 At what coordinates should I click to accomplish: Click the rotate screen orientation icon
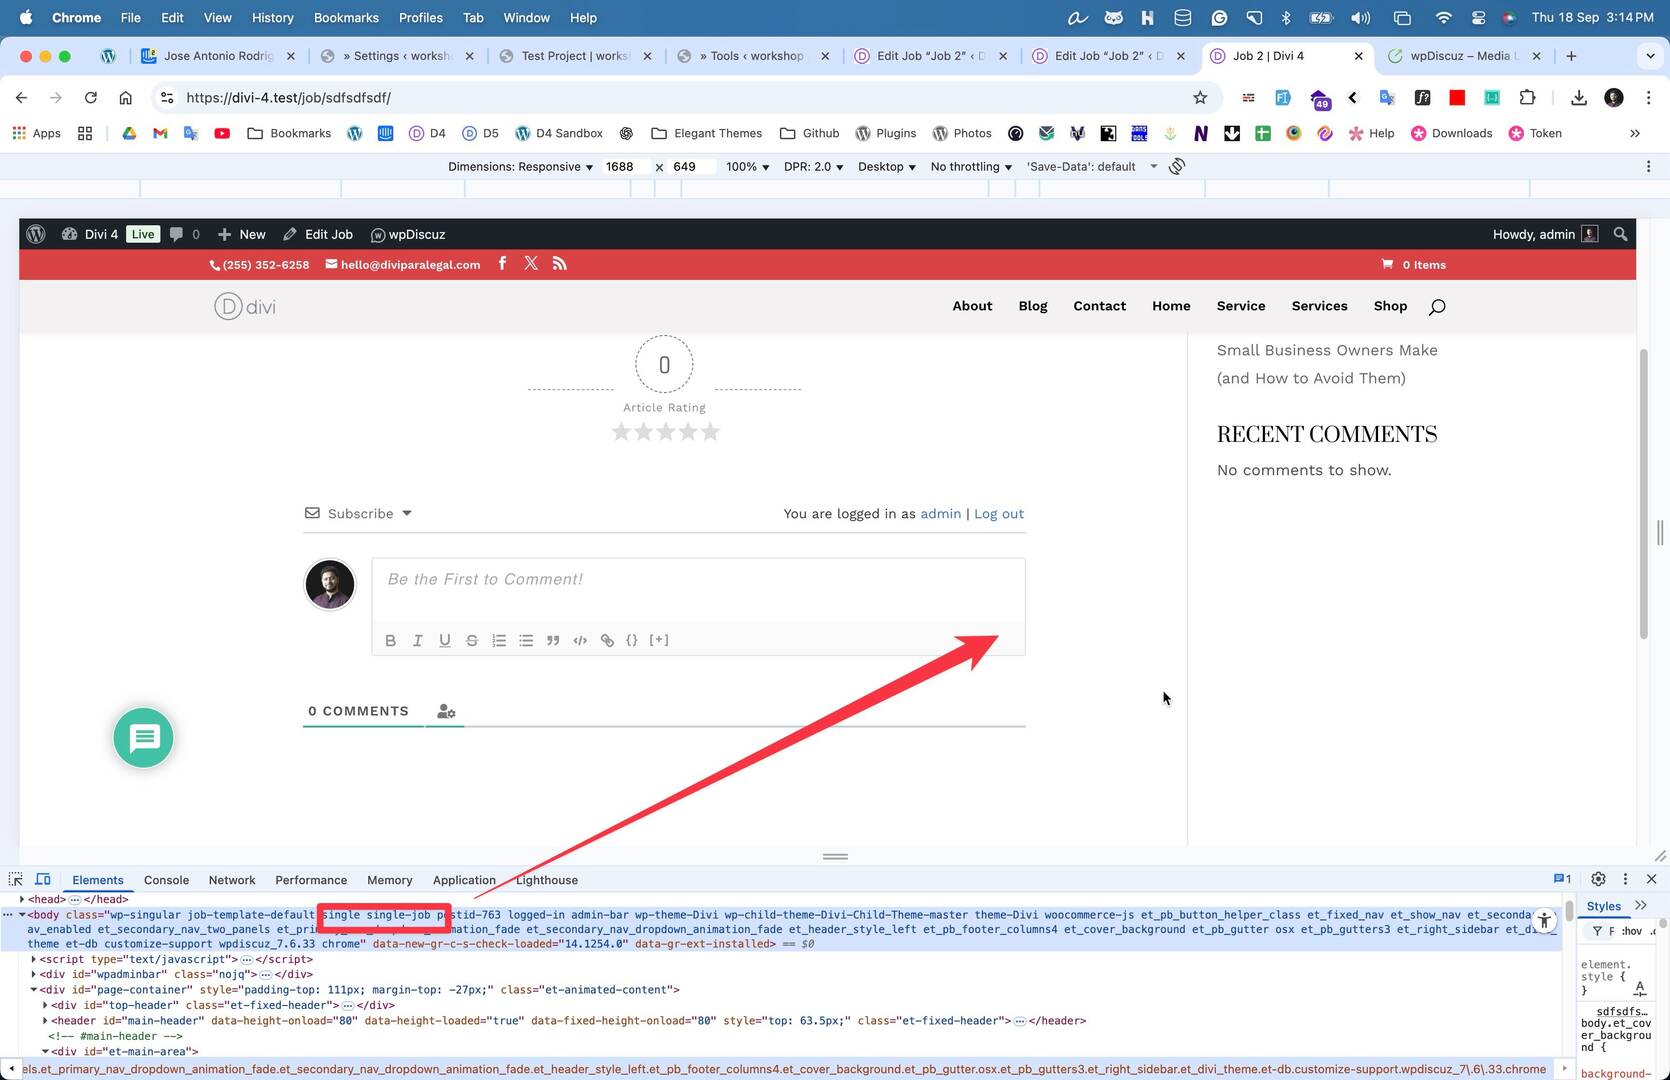(x=1177, y=166)
